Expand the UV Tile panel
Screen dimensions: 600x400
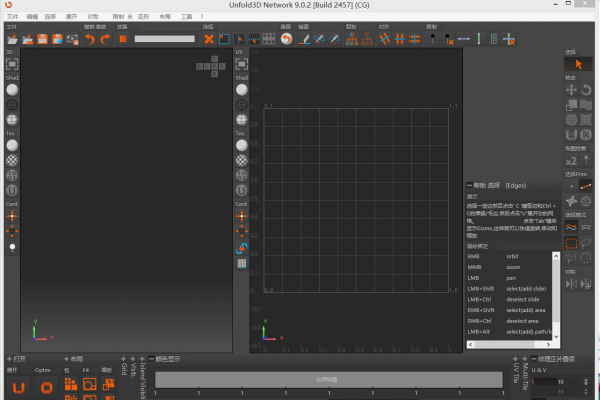(x=515, y=359)
